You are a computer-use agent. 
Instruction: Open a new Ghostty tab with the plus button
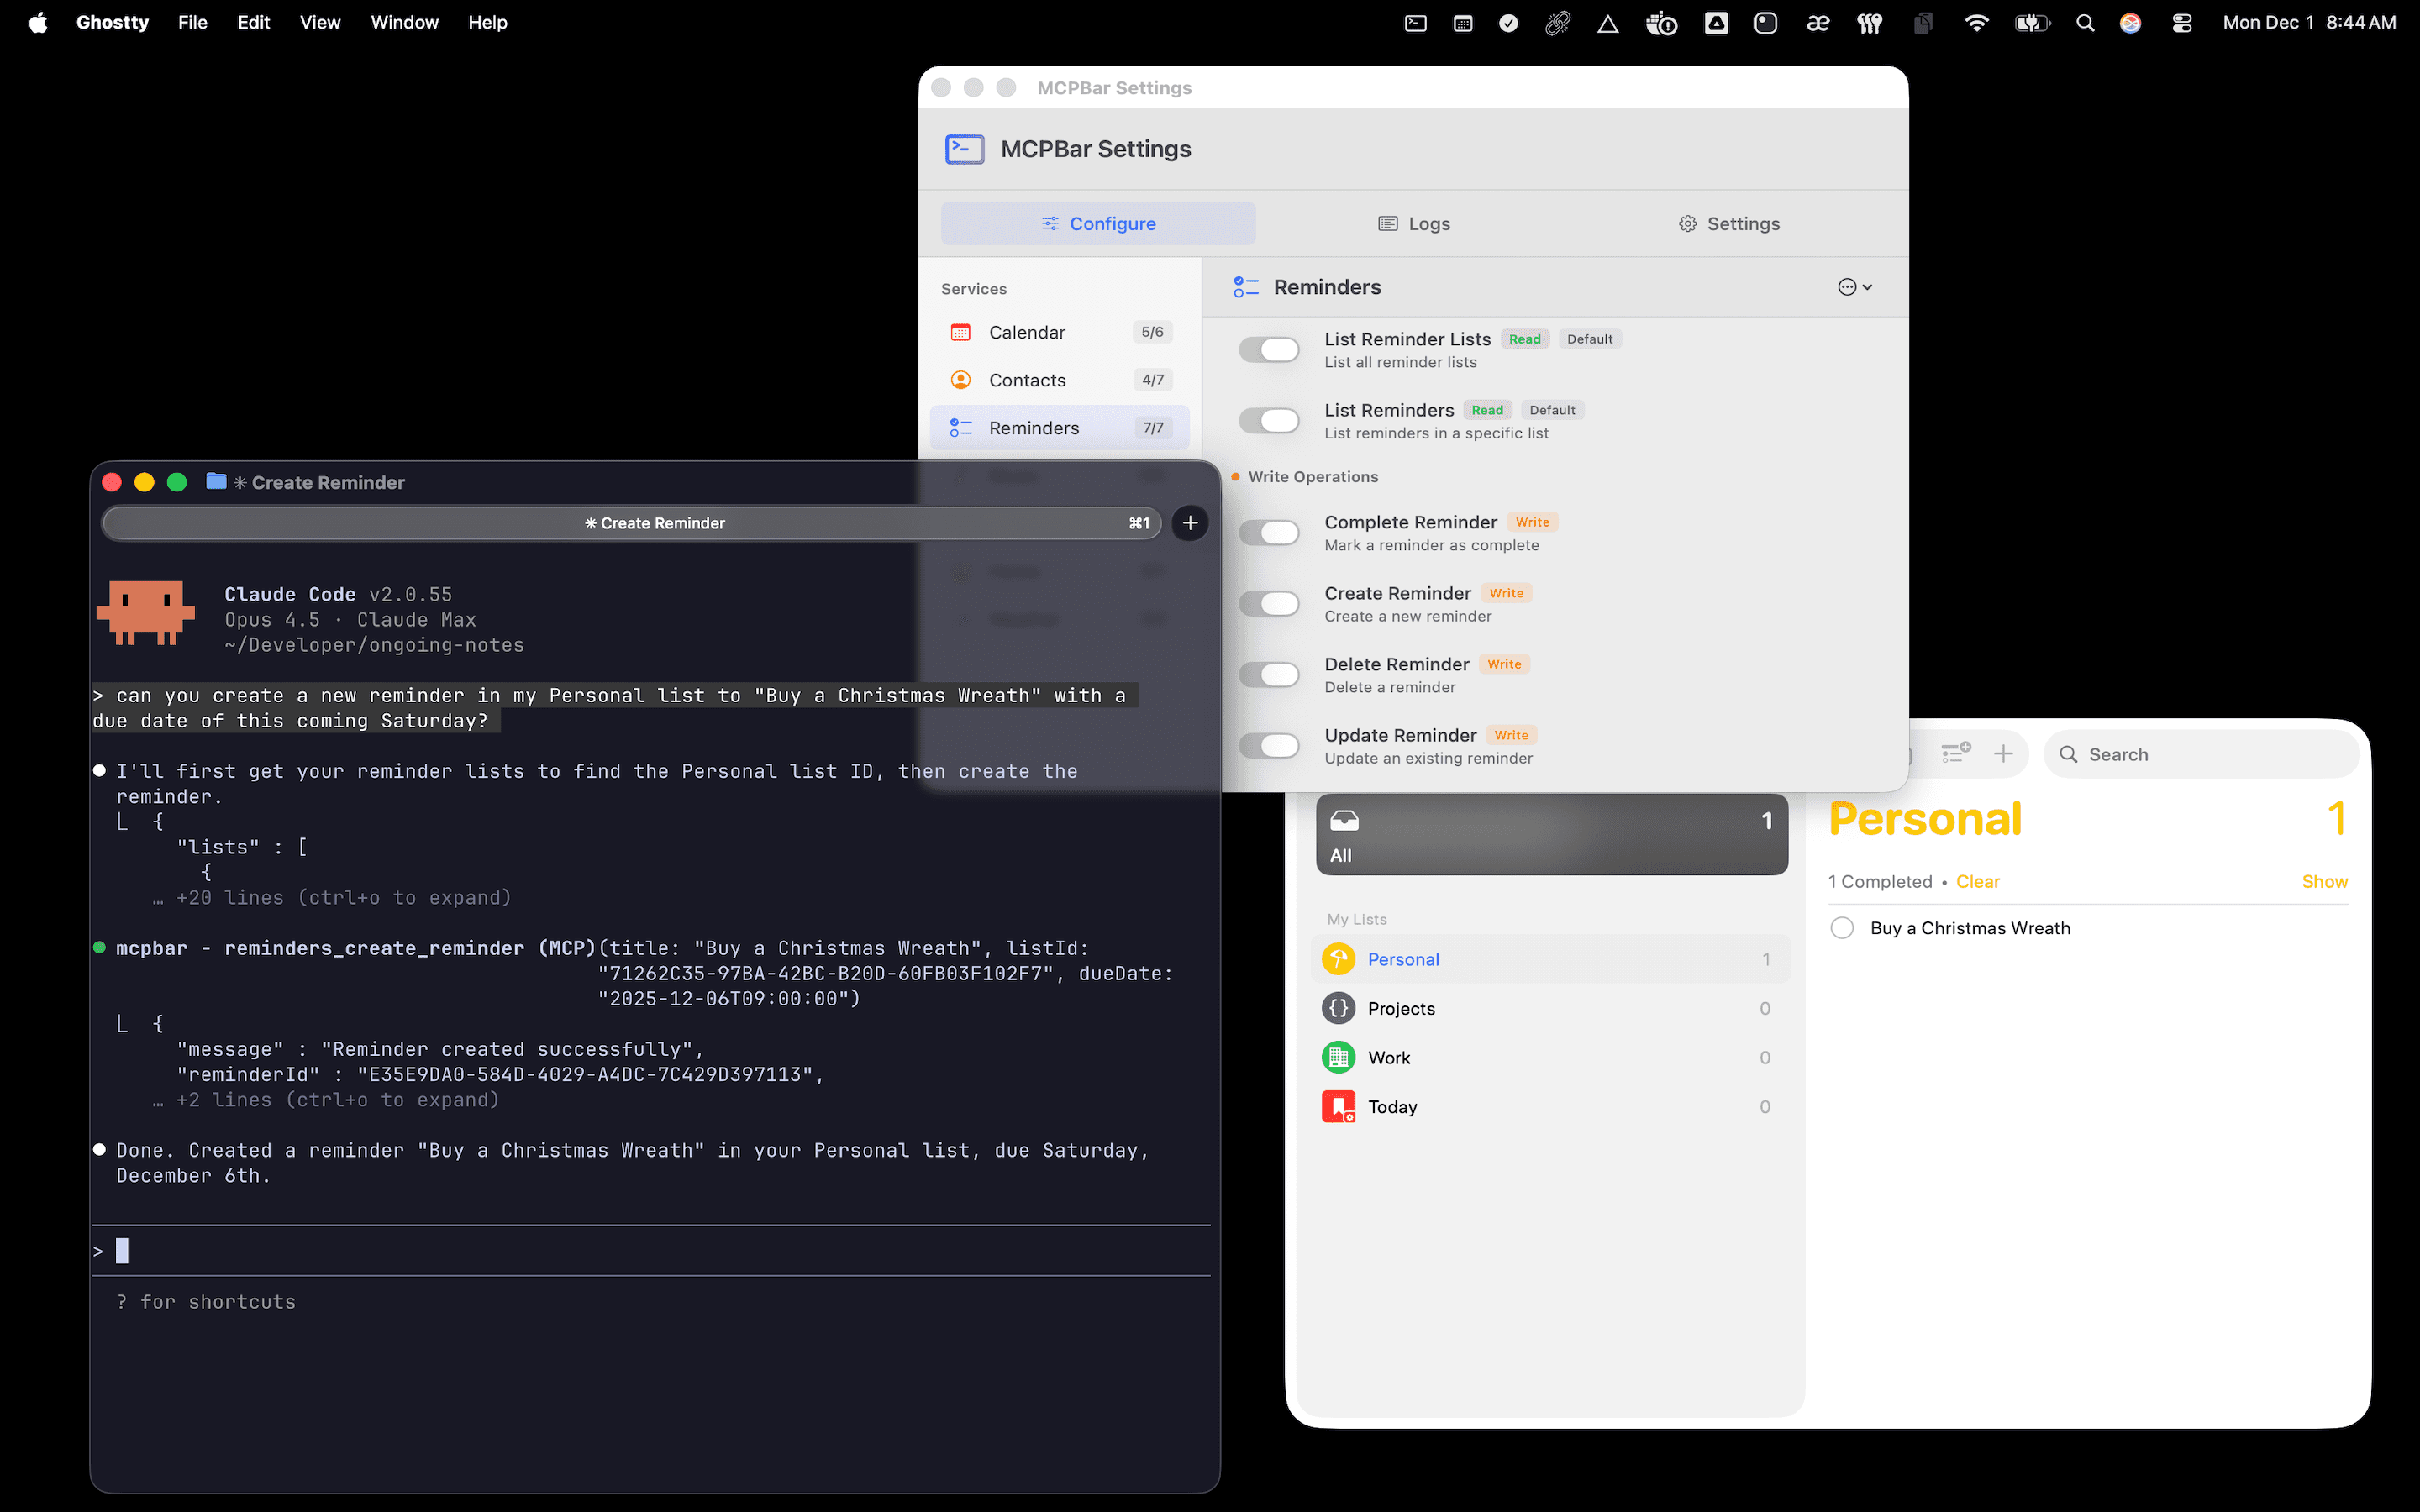click(1189, 522)
